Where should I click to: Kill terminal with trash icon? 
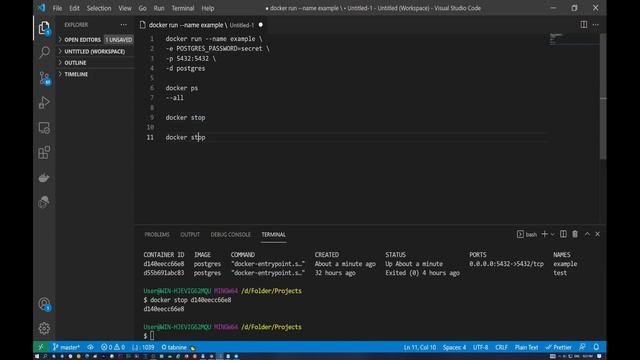coord(575,234)
